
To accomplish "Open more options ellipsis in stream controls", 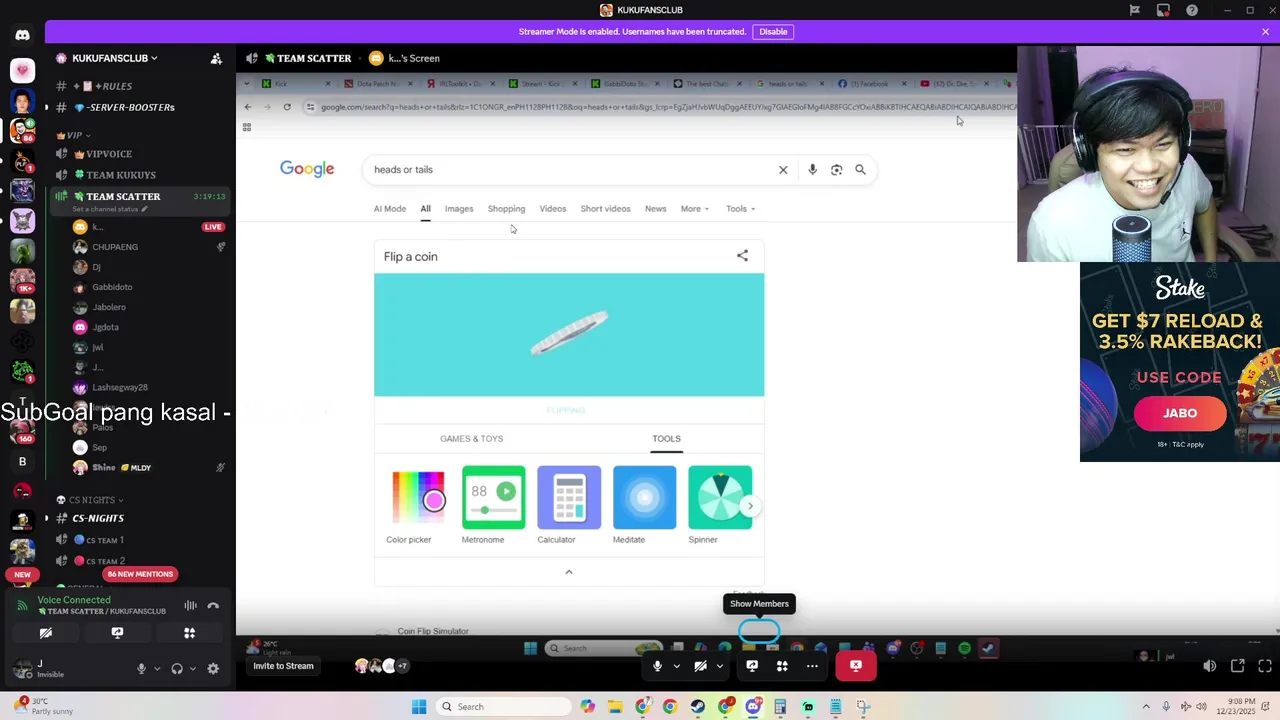I will pyautogui.click(x=812, y=666).
